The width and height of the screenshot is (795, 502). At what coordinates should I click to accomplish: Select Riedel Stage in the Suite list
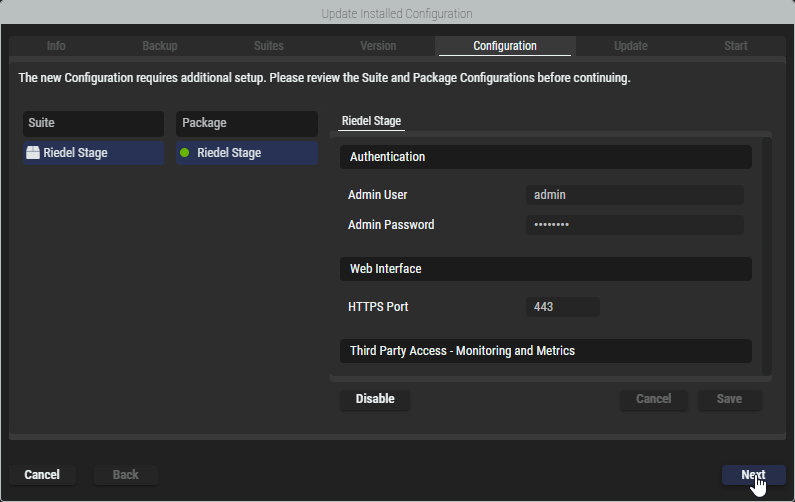[94, 153]
